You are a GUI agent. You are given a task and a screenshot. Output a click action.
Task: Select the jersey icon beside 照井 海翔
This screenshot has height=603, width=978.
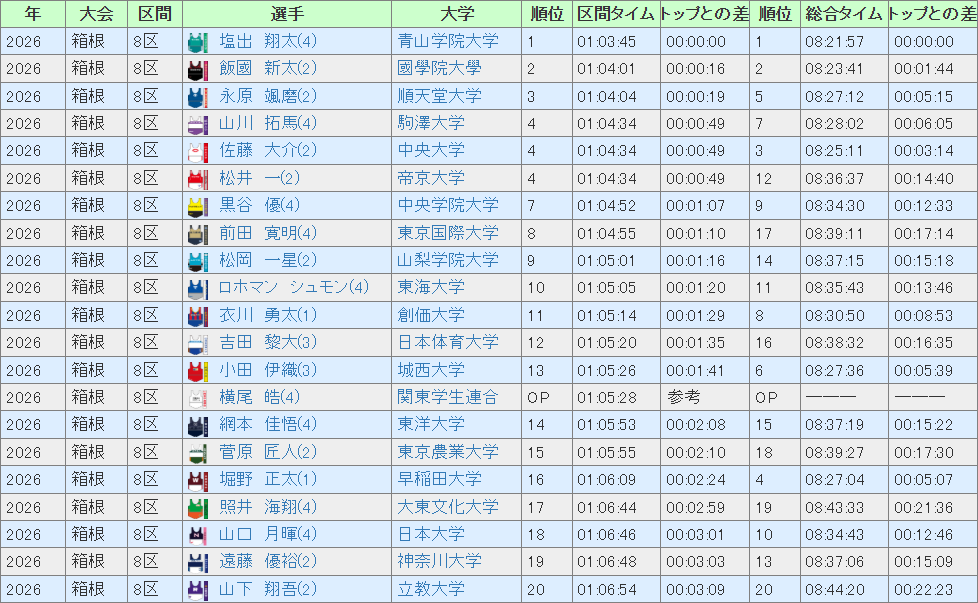(197, 507)
